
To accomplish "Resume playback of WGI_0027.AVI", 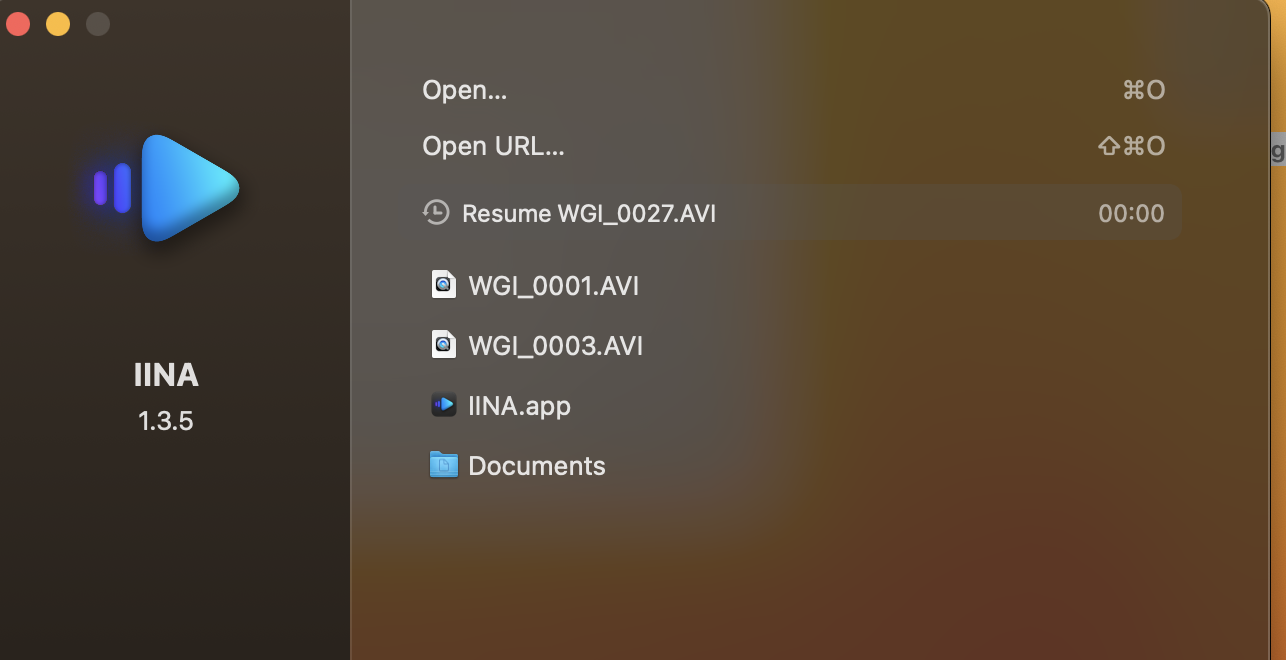I will (797, 213).
